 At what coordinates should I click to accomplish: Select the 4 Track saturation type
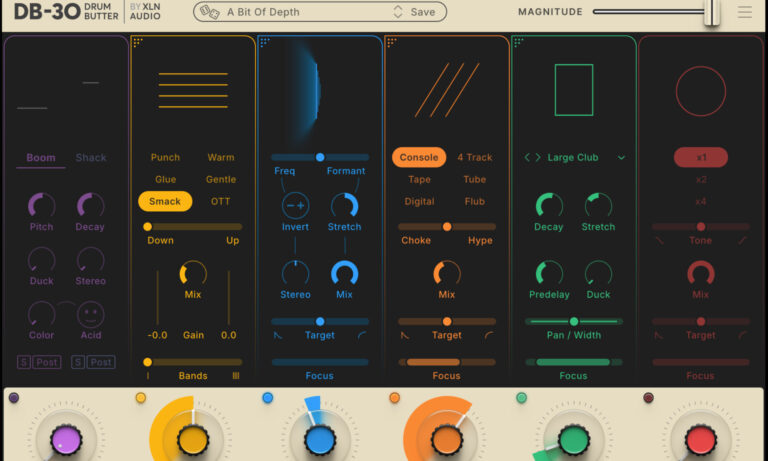(475, 157)
